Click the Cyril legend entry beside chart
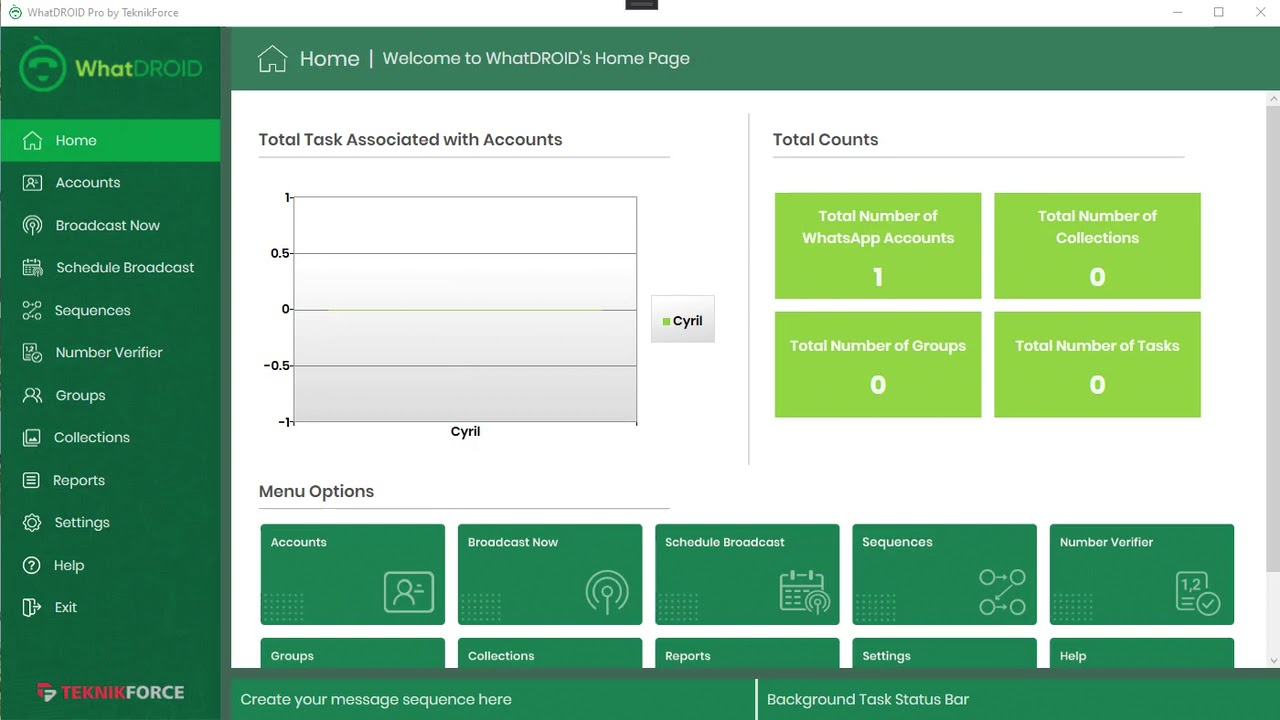The image size is (1280, 720). [683, 321]
